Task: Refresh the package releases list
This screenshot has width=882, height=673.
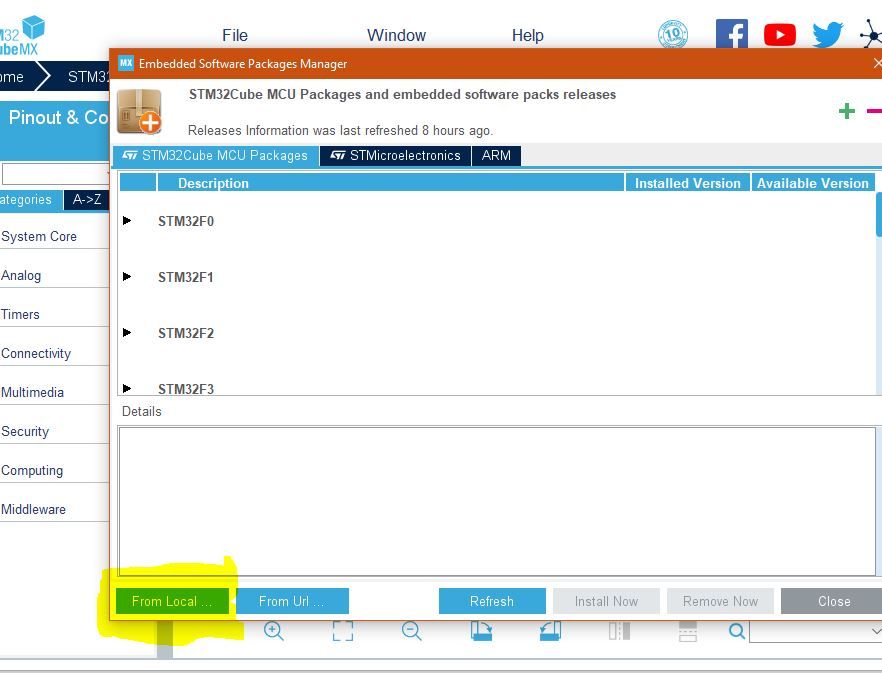Action: coord(492,601)
